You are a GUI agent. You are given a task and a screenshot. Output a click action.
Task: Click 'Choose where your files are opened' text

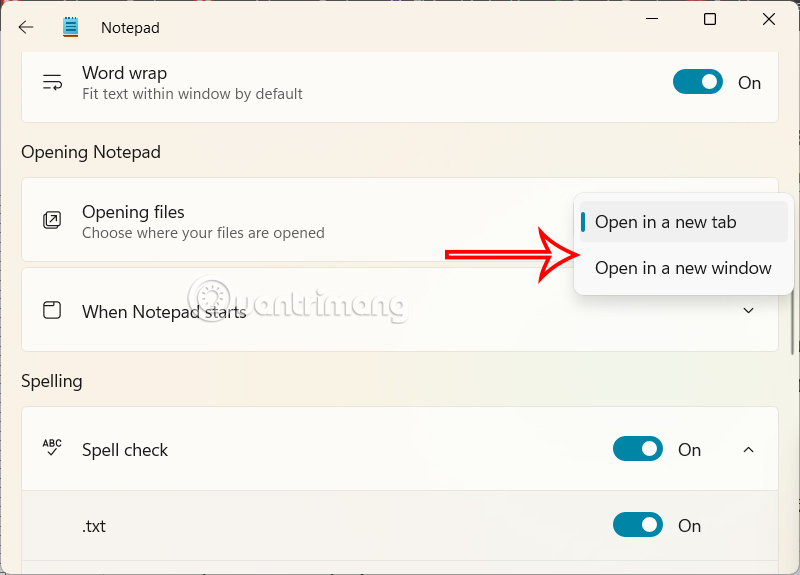click(x=203, y=233)
